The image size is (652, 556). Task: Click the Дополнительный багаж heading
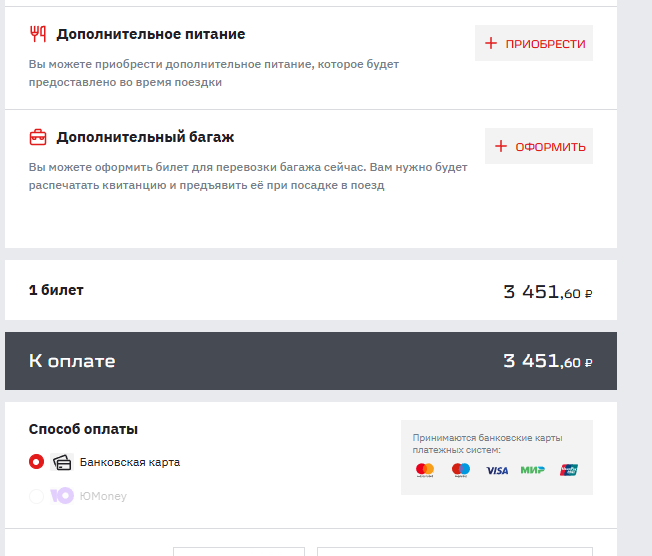pyautogui.click(x=145, y=137)
